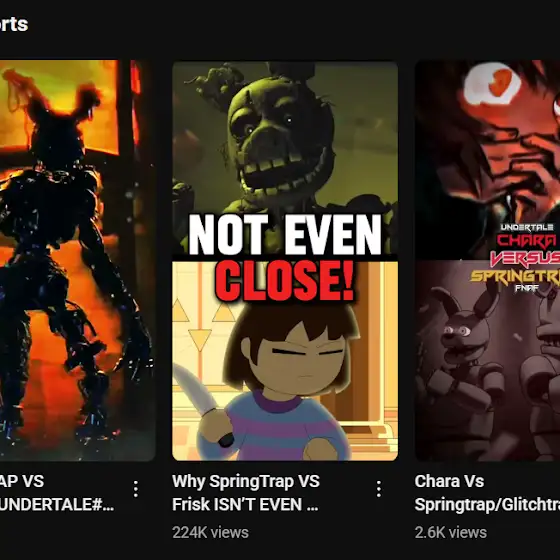
Task: Click the gray bunny animatronic in right thumbnail
Action: coord(461,361)
